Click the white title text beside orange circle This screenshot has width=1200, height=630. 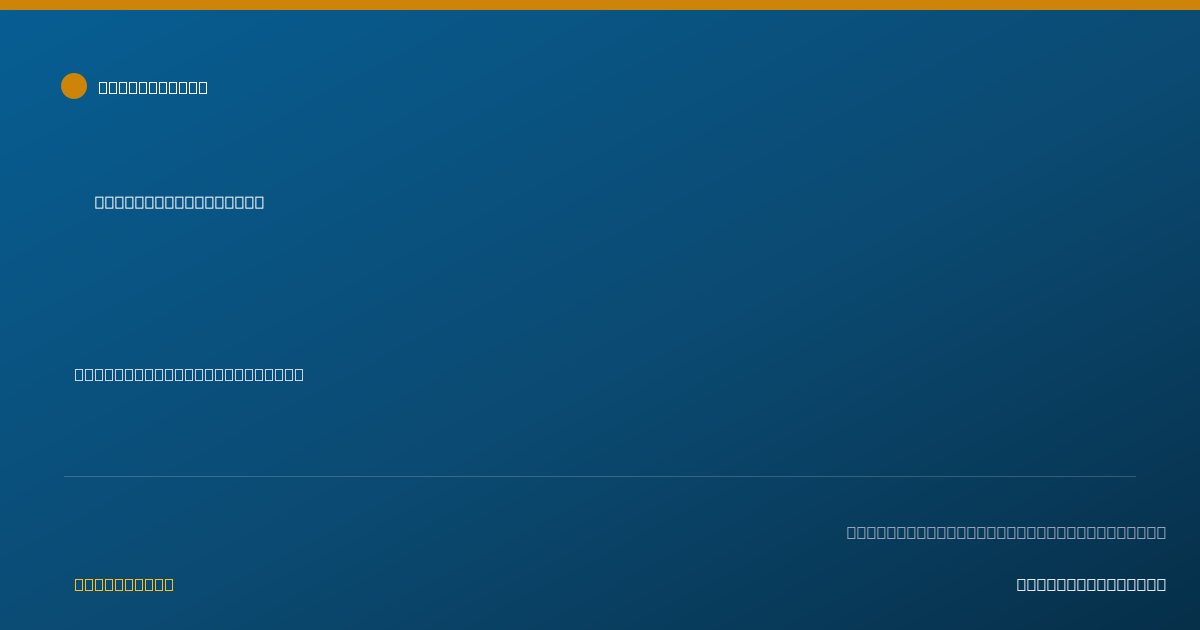tap(153, 87)
